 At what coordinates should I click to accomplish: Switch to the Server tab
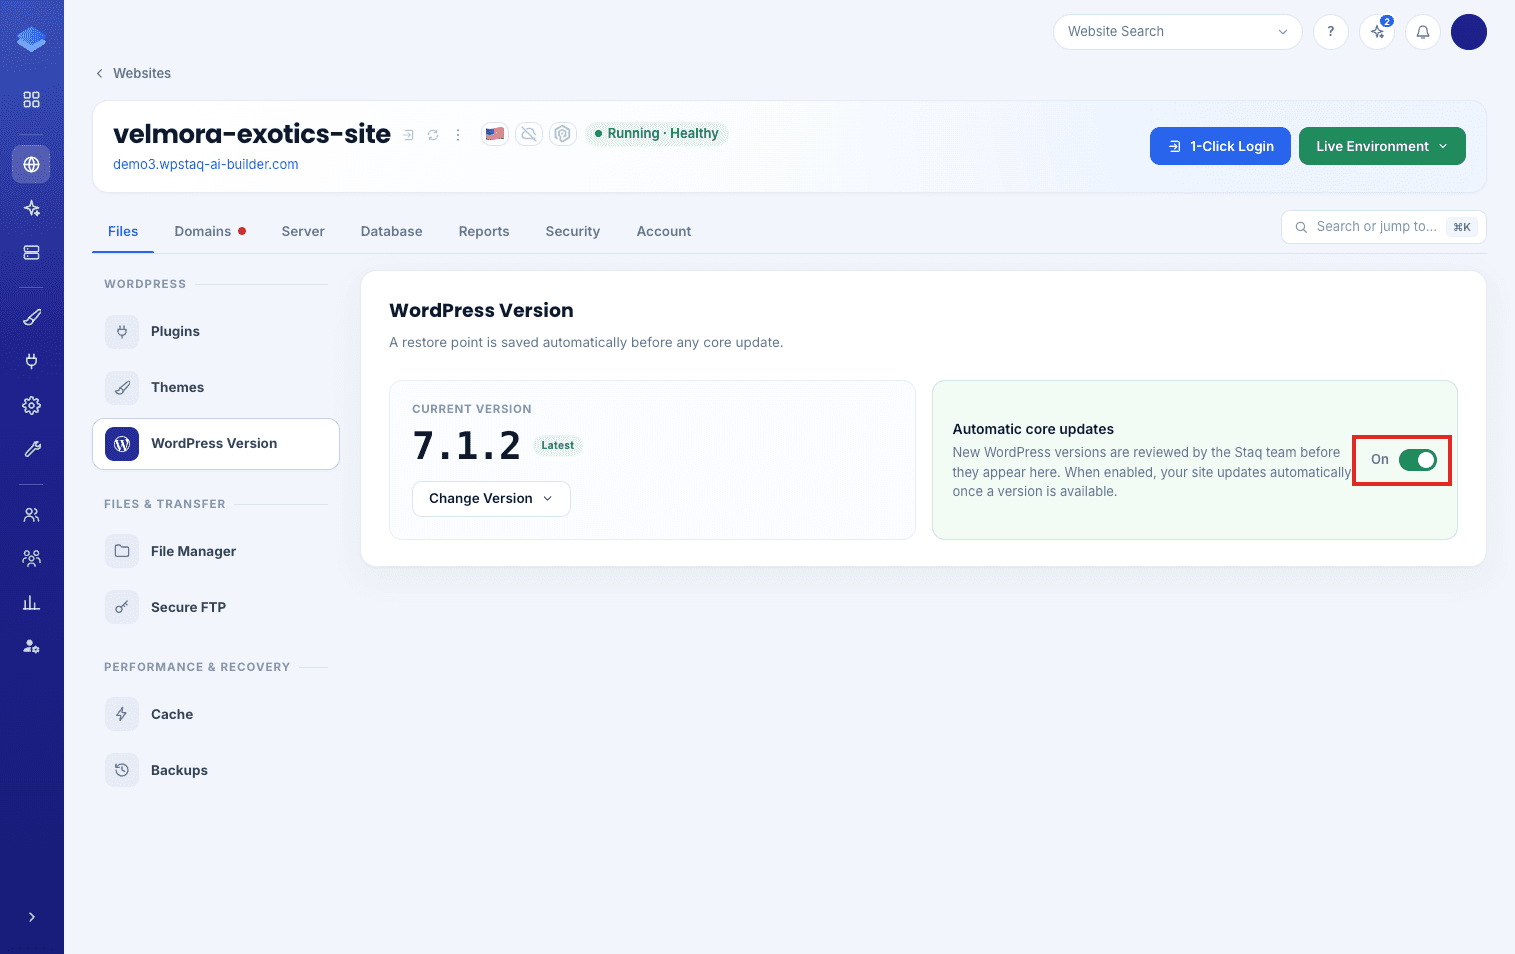[303, 231]
